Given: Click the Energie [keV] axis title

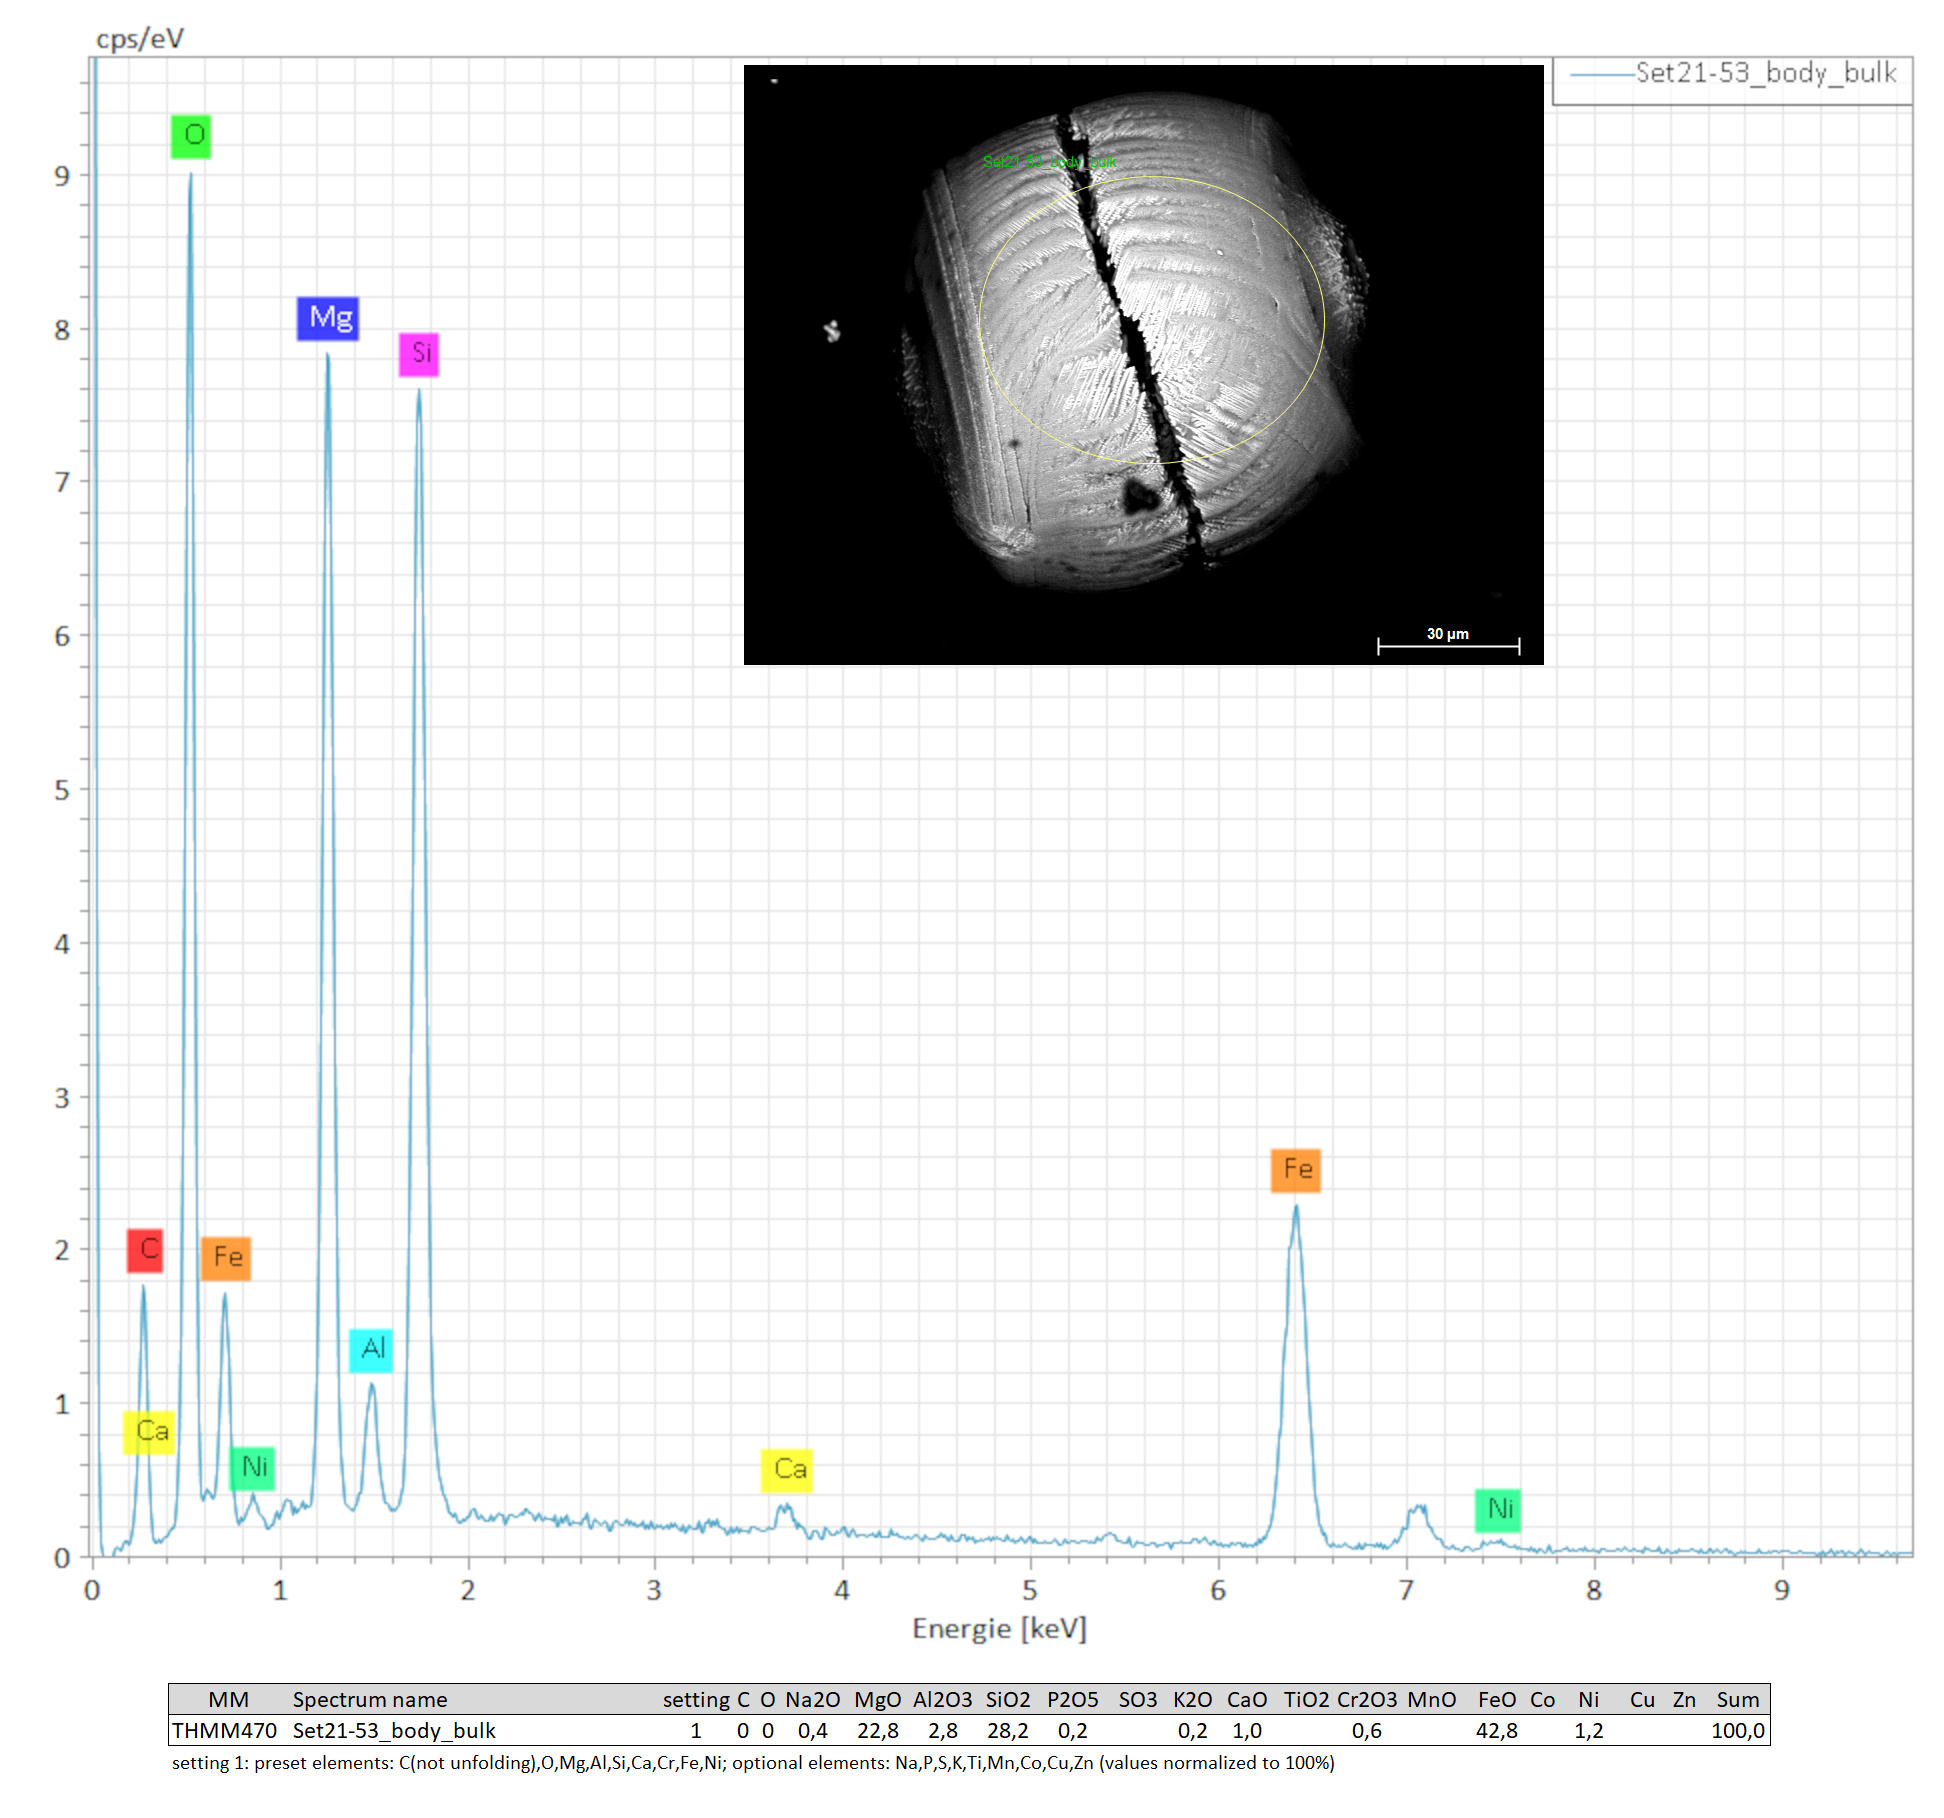Looking at the screenshot, I should tap(999, 1629).
